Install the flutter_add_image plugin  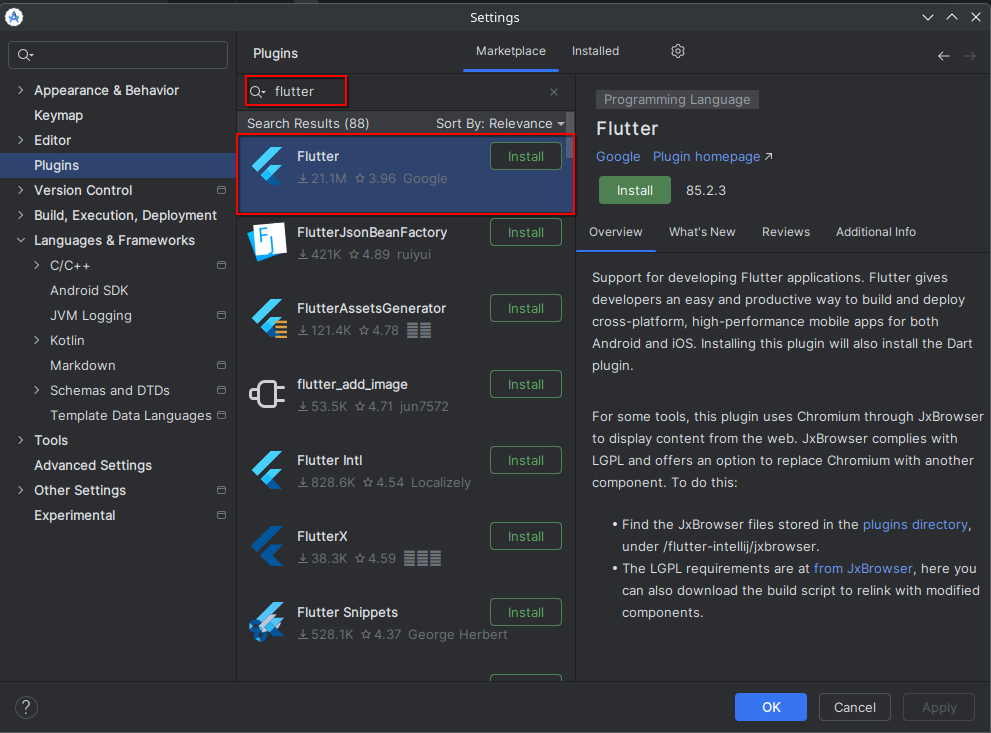(x=526, y=384)
